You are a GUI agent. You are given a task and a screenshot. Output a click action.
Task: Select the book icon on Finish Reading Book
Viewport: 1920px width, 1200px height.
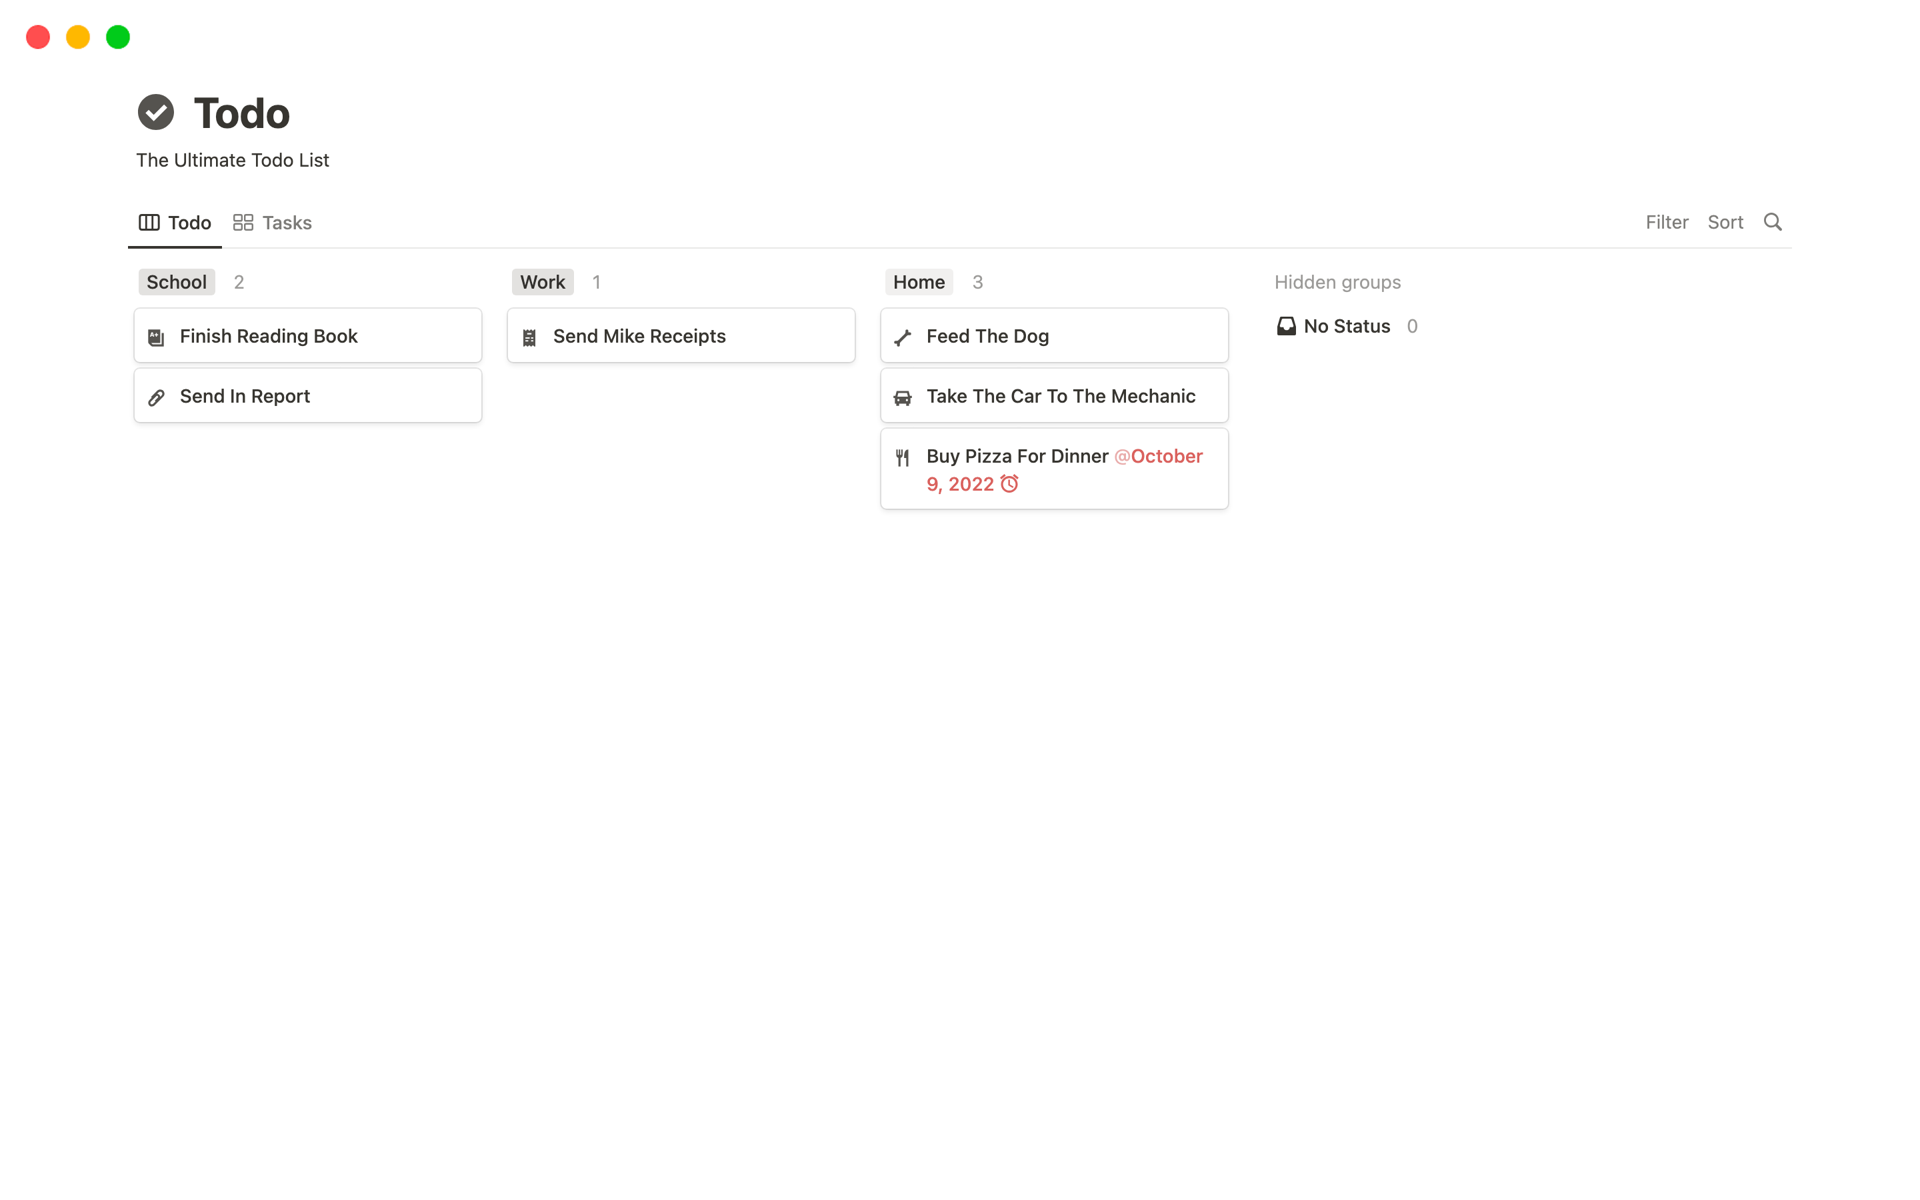156,337
